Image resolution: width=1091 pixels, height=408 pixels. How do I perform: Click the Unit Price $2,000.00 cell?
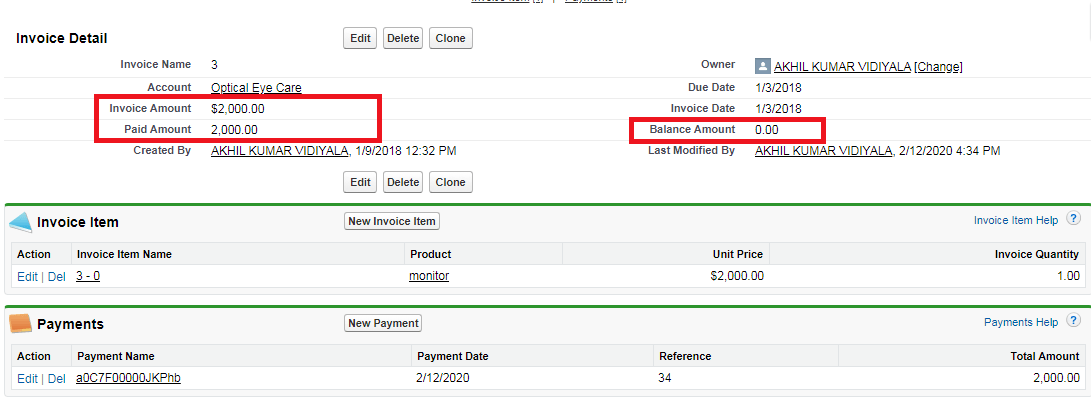tap(737, 276)
